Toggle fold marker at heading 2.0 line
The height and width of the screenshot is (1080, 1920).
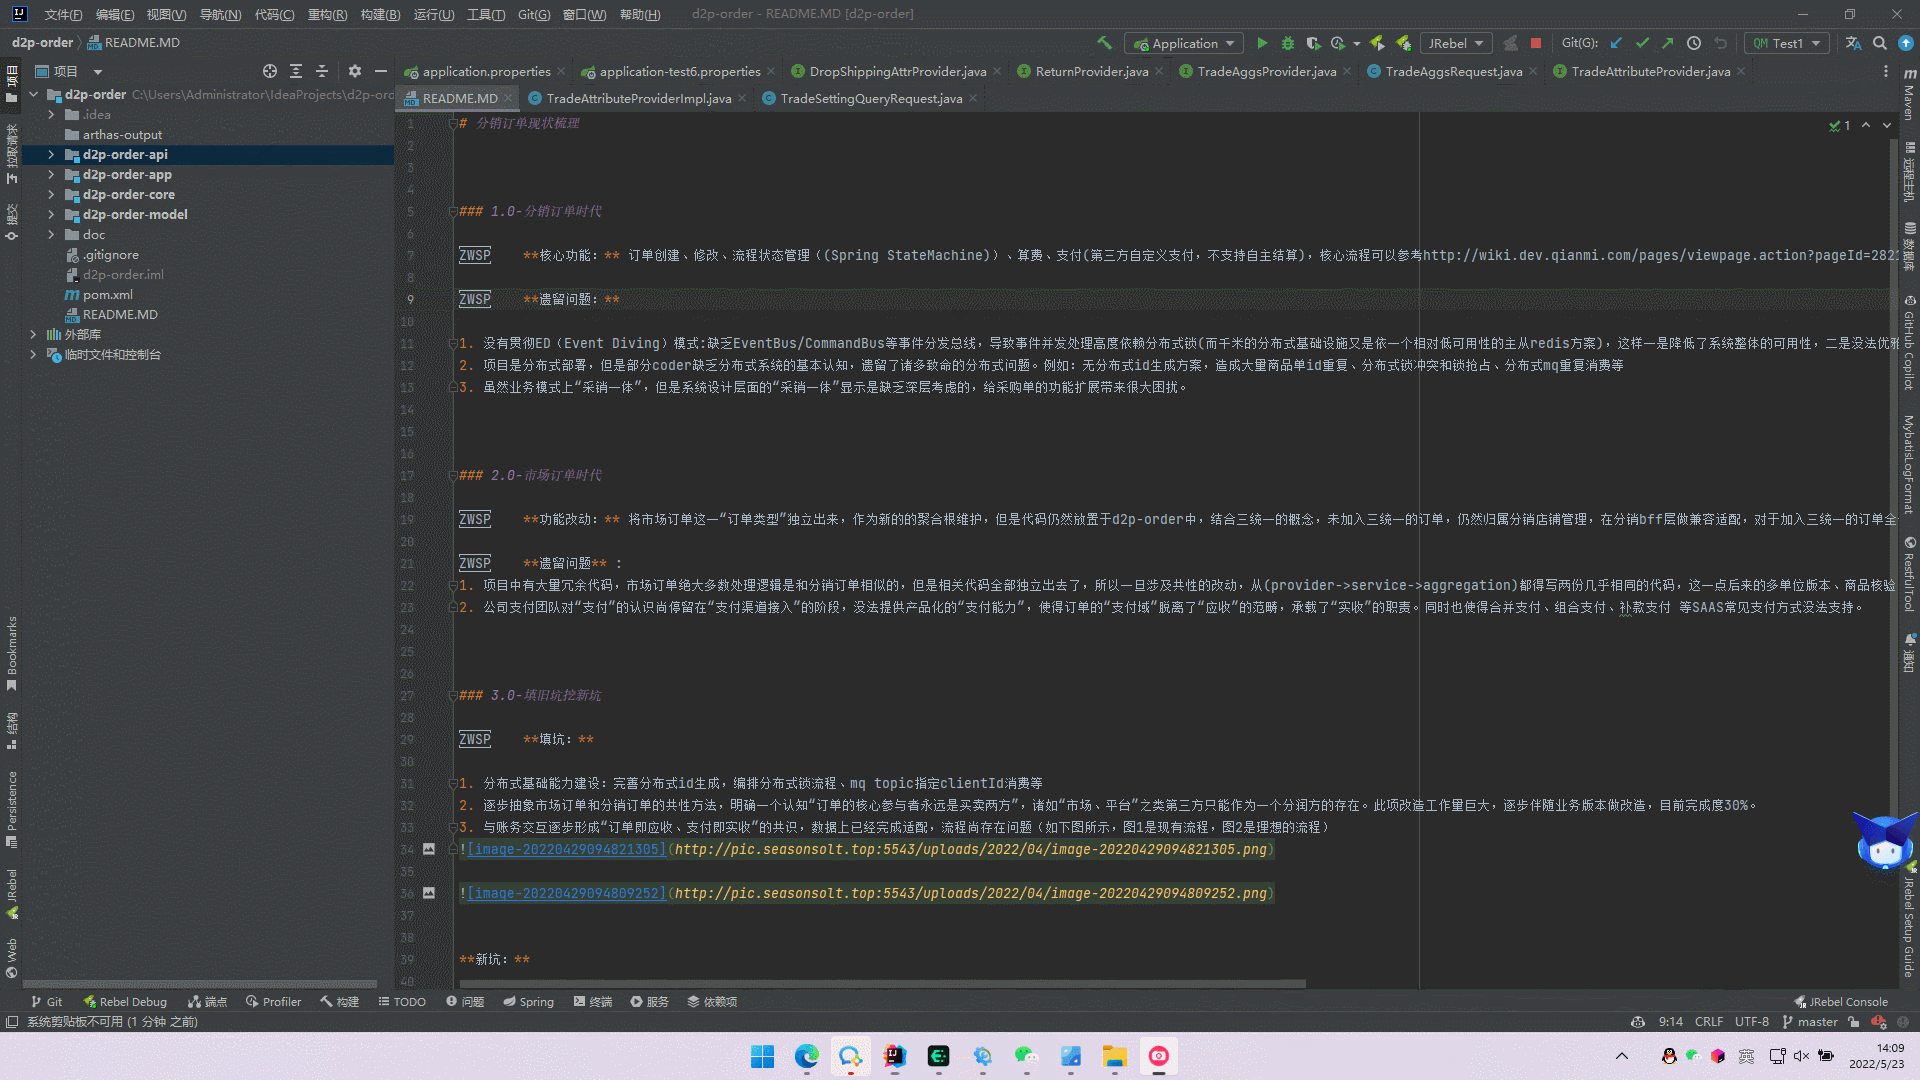[453, 476]
